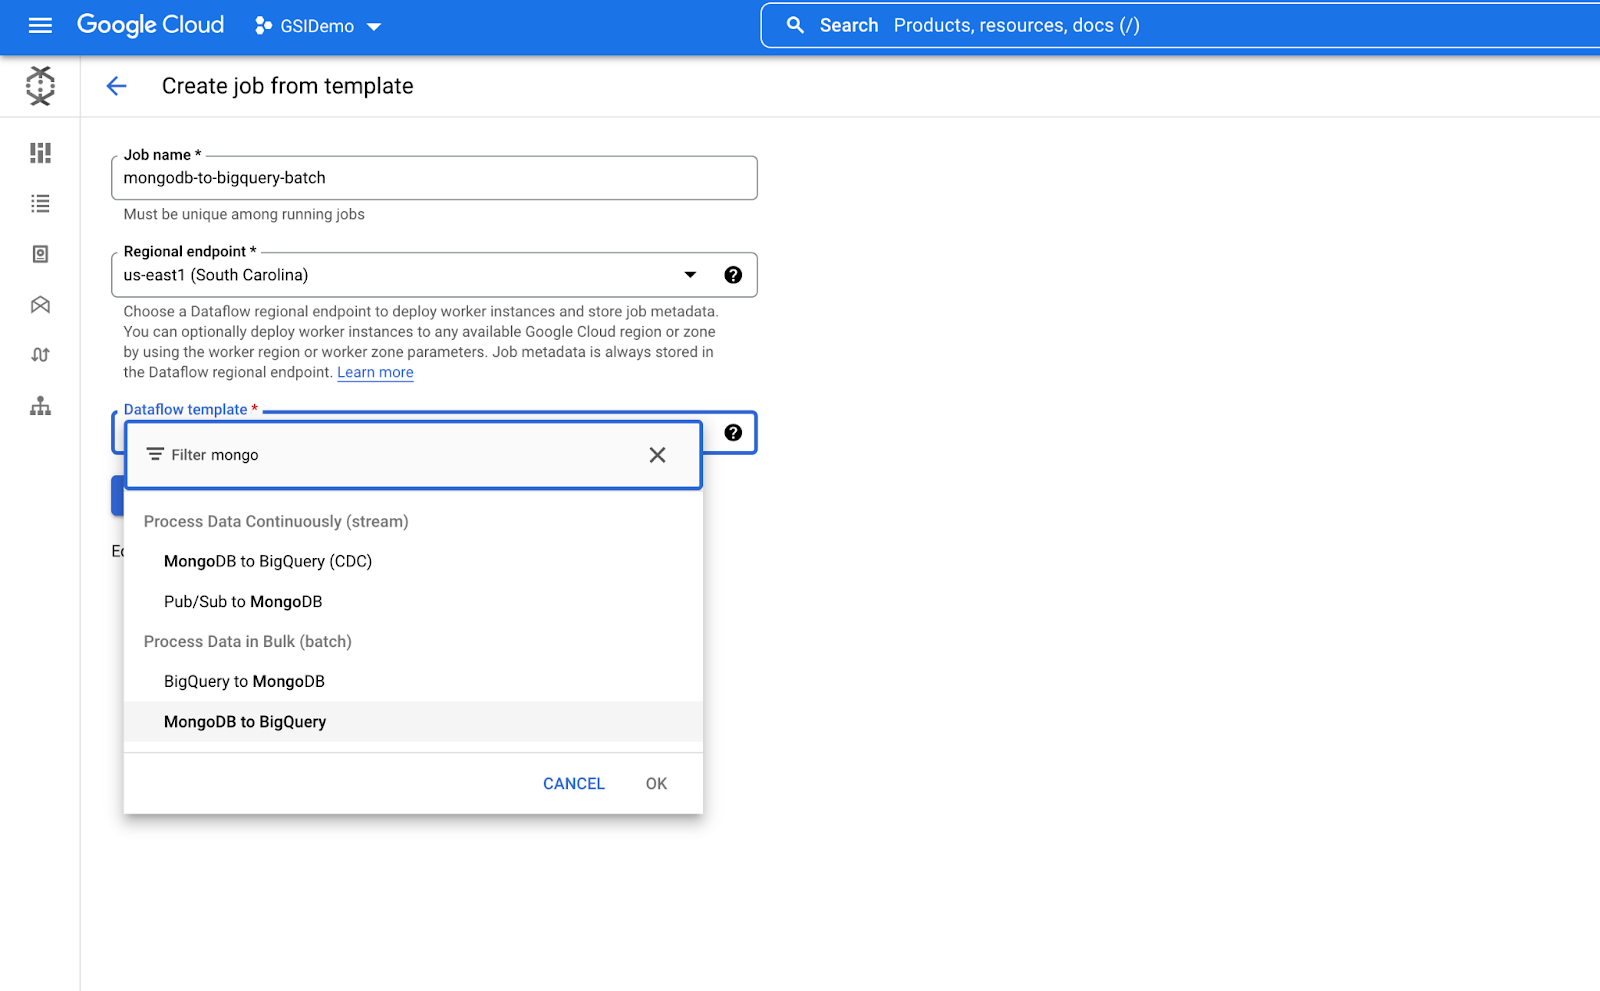Click the Google Cloud logo

point(150,25)
